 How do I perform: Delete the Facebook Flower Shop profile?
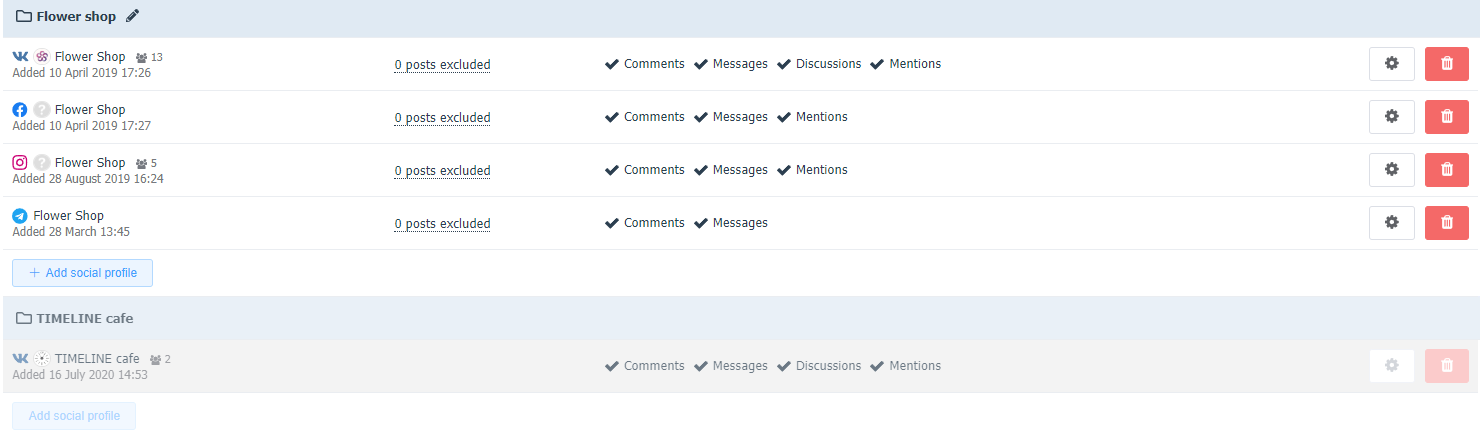click(x=1446, y=116)
